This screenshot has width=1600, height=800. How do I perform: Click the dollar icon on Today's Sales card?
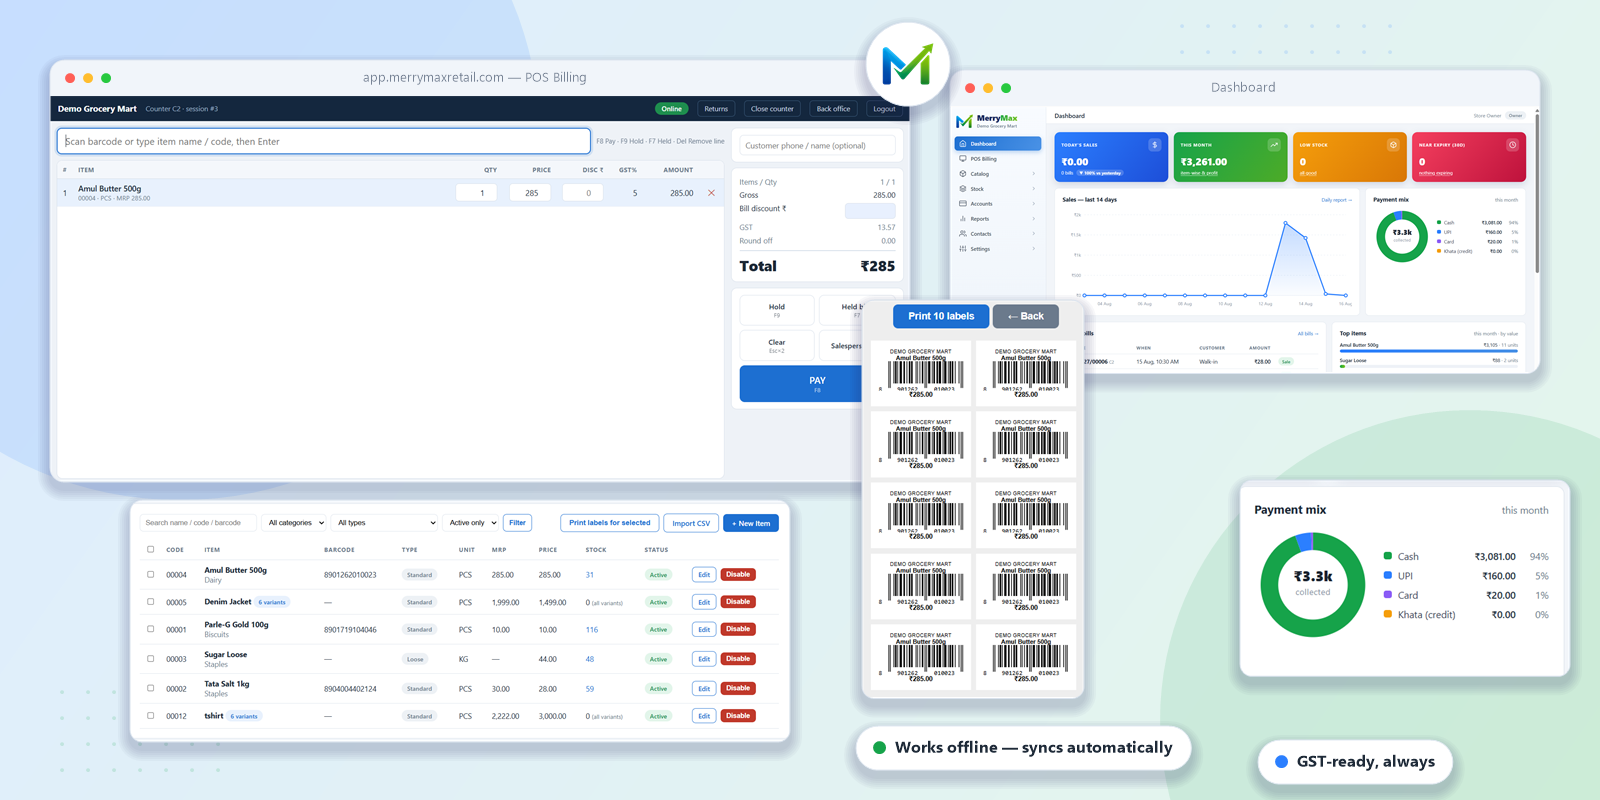[x=1154, y=145]
